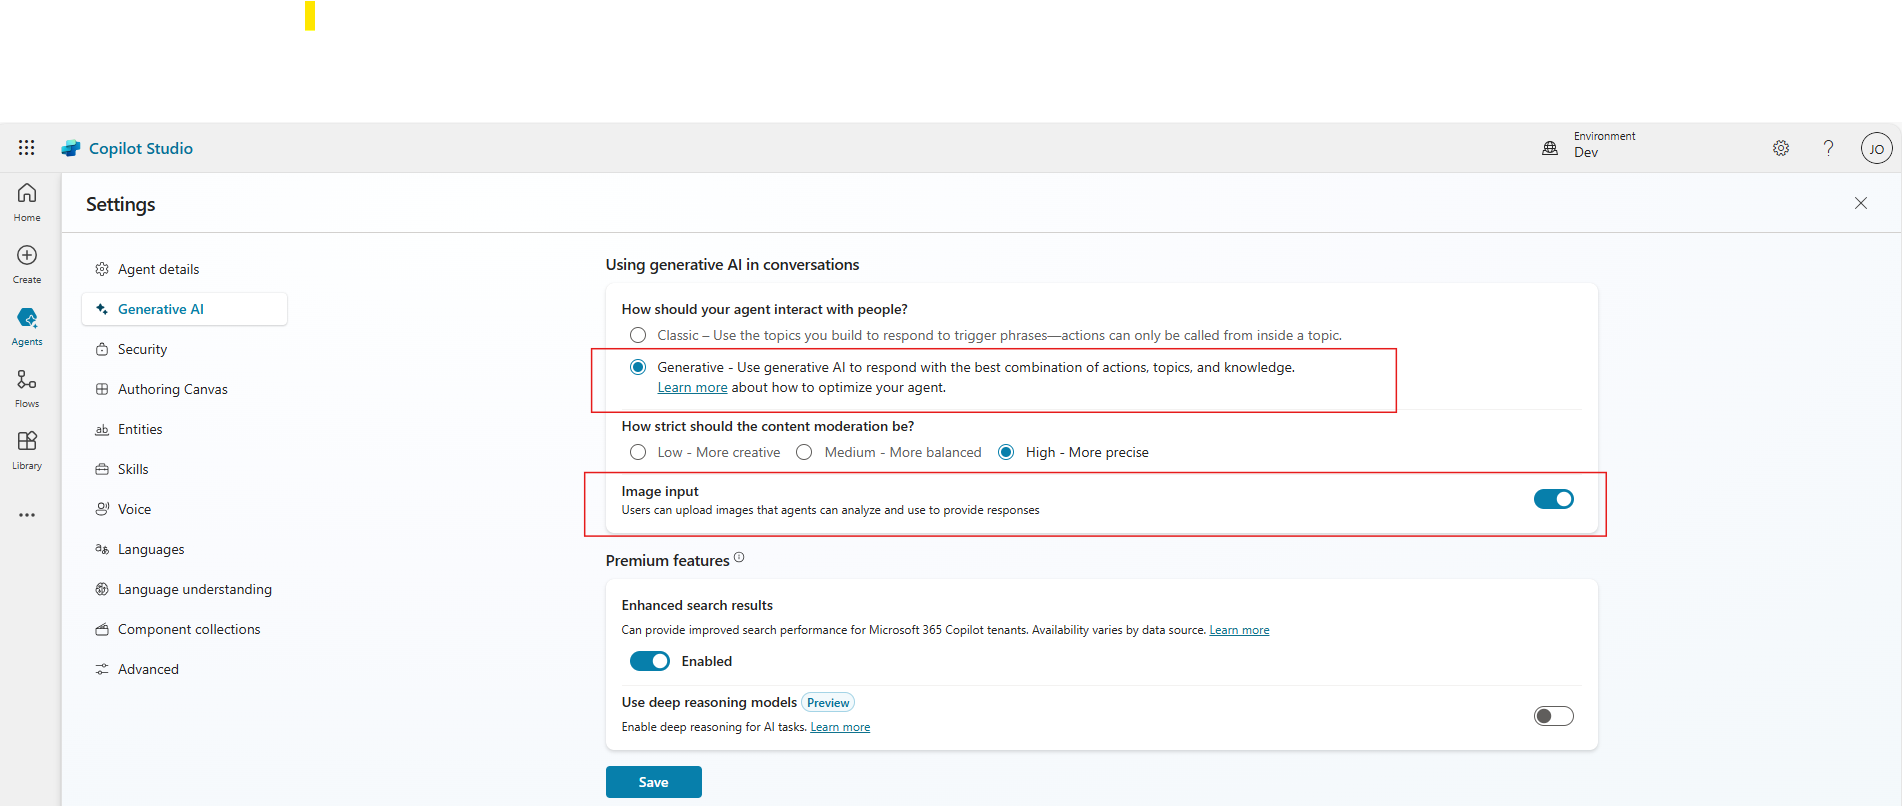Toggle the Image input switch
This screenshot has width=1902, height=806.
1553,499
